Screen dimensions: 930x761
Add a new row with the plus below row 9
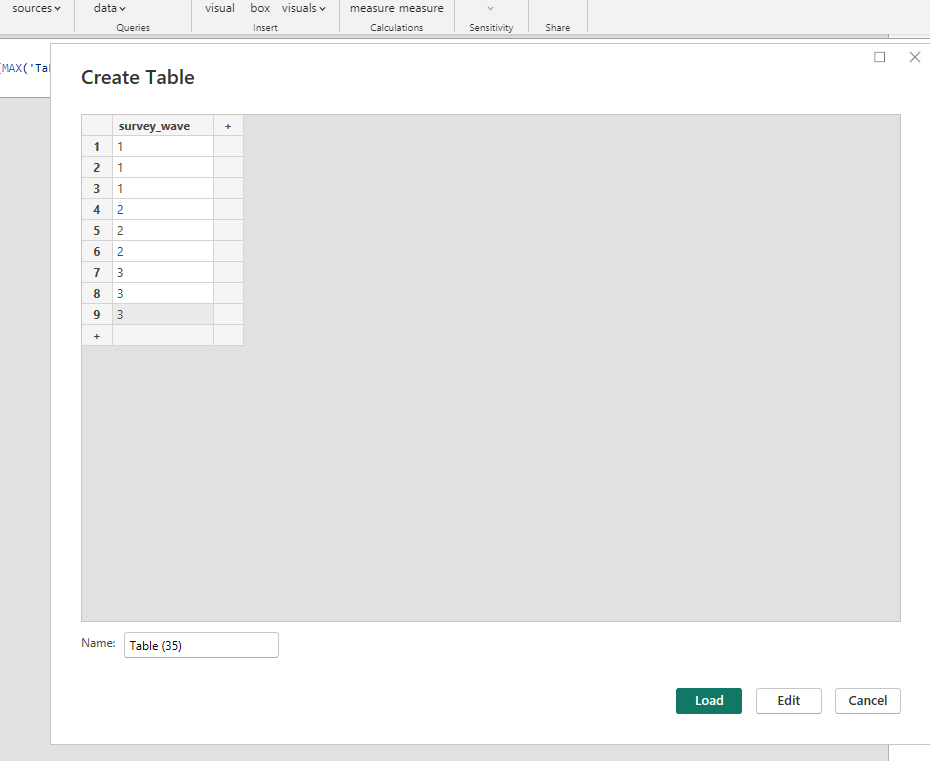pyautogui.click(x=97, y=336)
